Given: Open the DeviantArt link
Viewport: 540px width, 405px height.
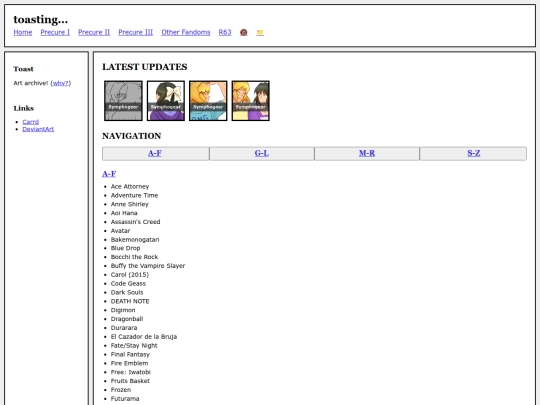Looking at the screenshot, I should pyautogui.click(x=38, y=129).
